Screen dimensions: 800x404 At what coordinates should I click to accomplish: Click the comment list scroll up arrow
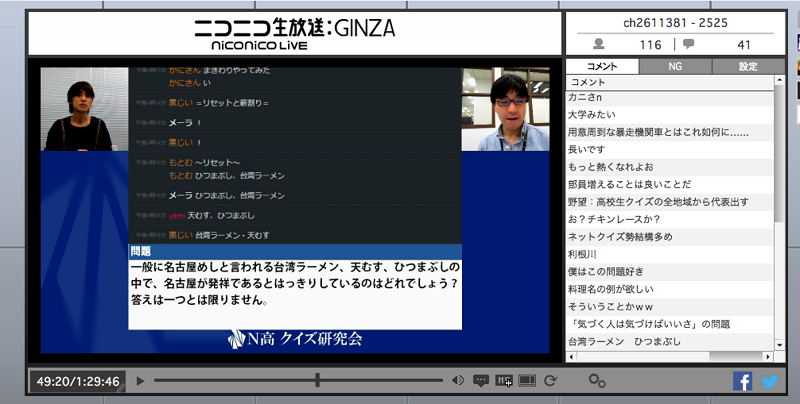click(x=780, y=80)
